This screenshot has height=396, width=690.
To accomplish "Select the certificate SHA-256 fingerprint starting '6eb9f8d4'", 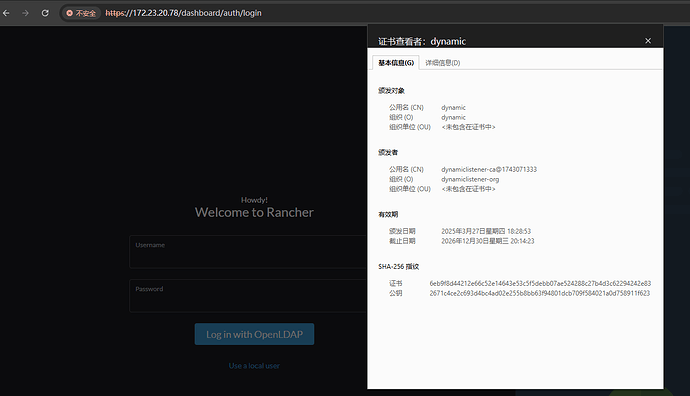I will pos(540,283).
